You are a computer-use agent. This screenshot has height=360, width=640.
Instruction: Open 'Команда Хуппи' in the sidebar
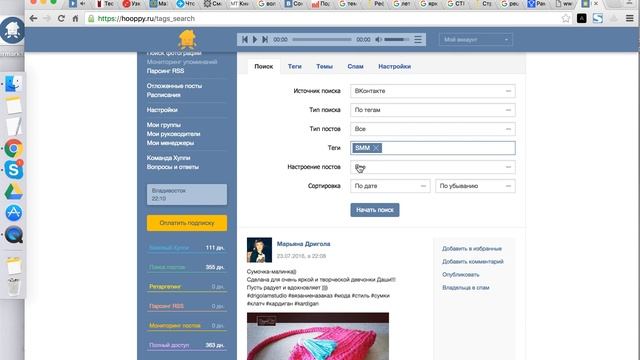pos(168,158)
